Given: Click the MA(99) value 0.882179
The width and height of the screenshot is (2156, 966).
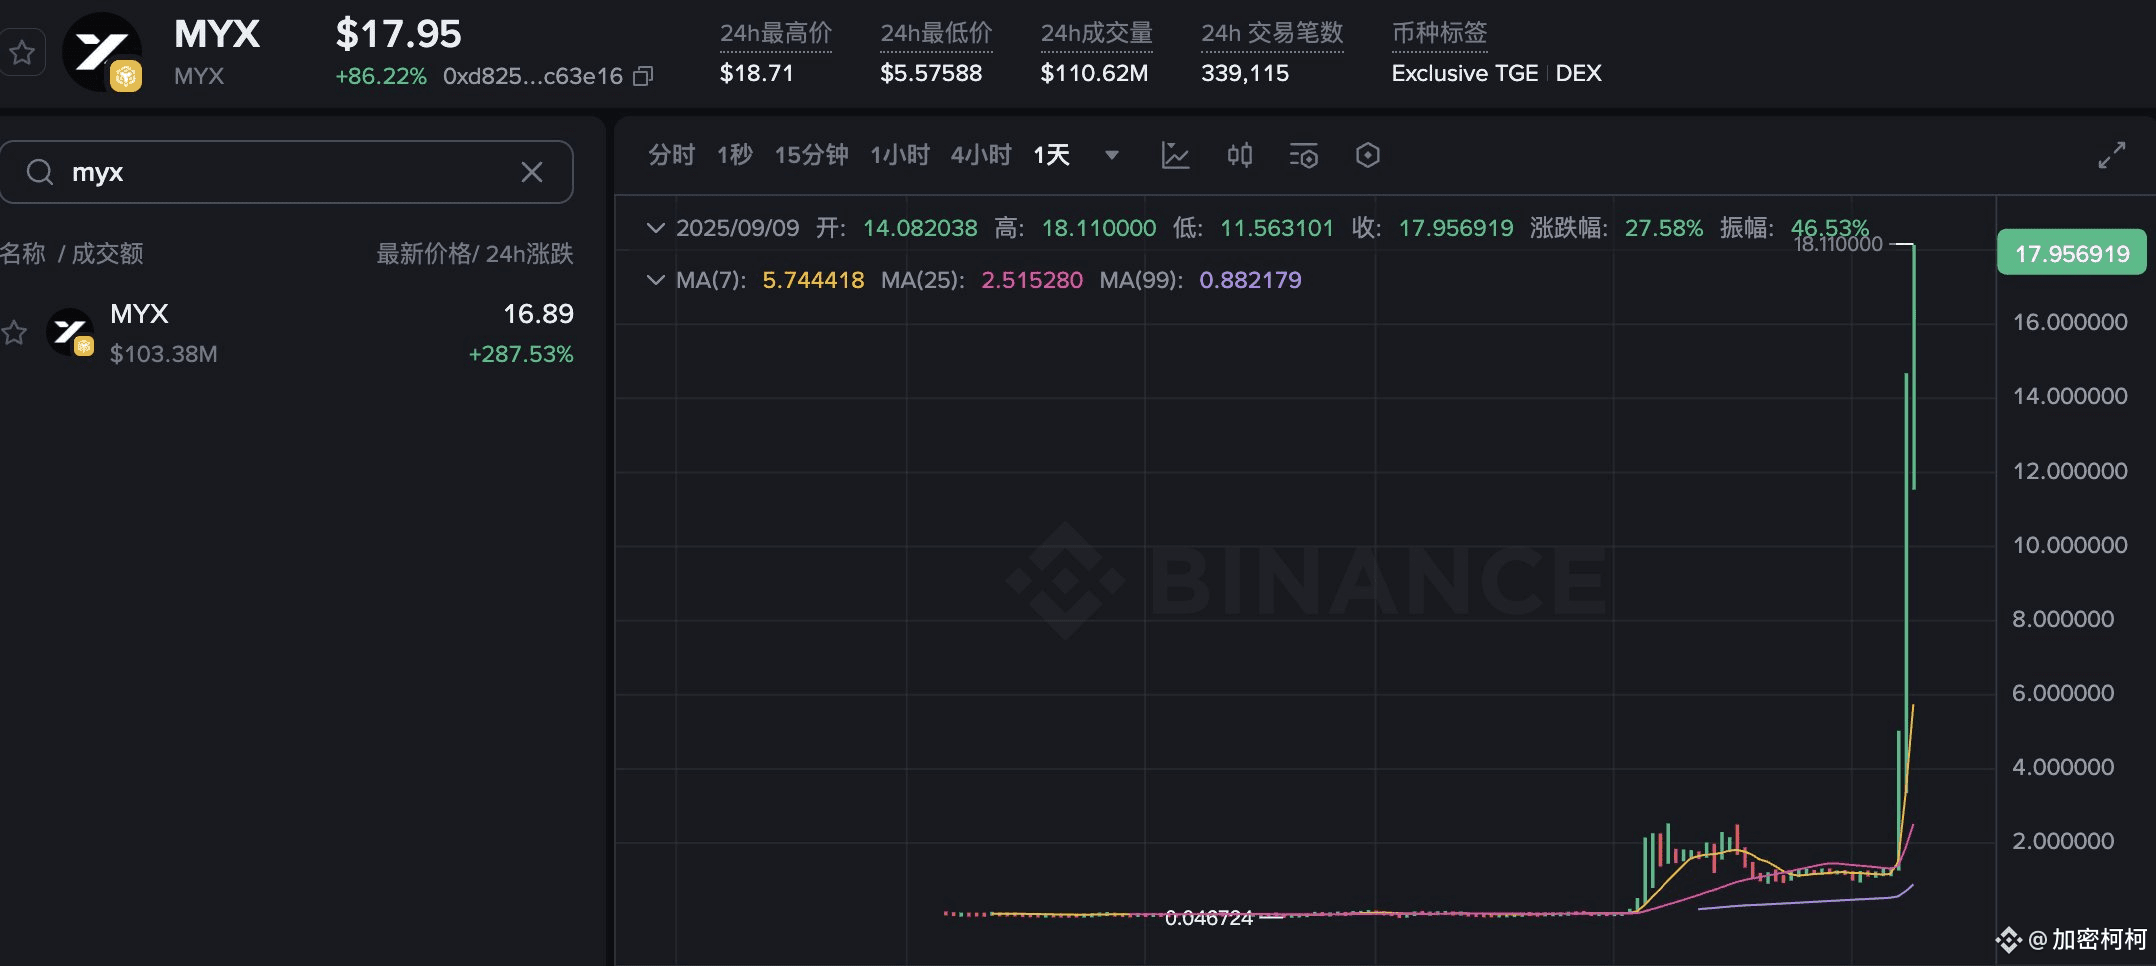Looking at the screenshot, I should tap(1250, 280).
